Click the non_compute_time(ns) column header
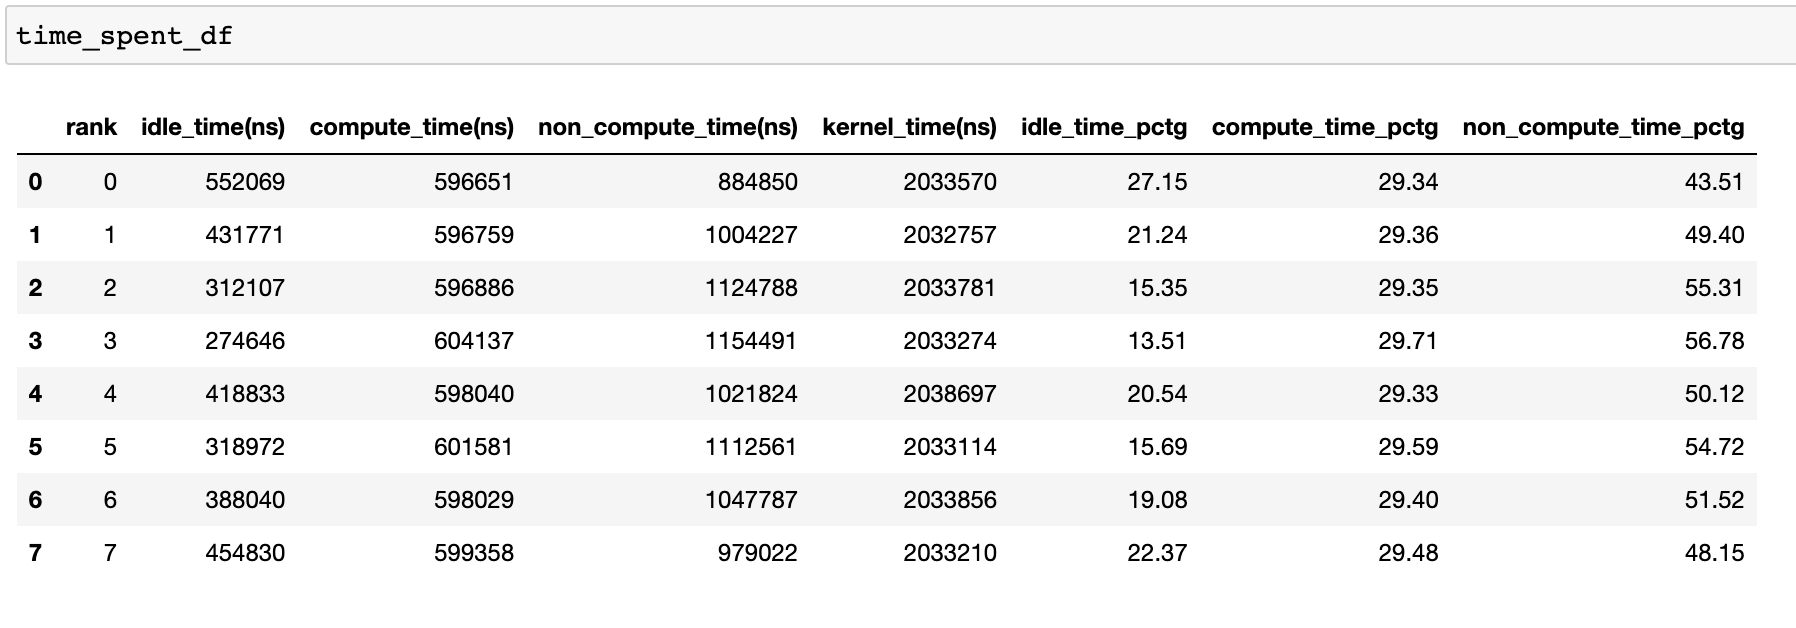Screen dimensions: 1796x628 point(667,127)
